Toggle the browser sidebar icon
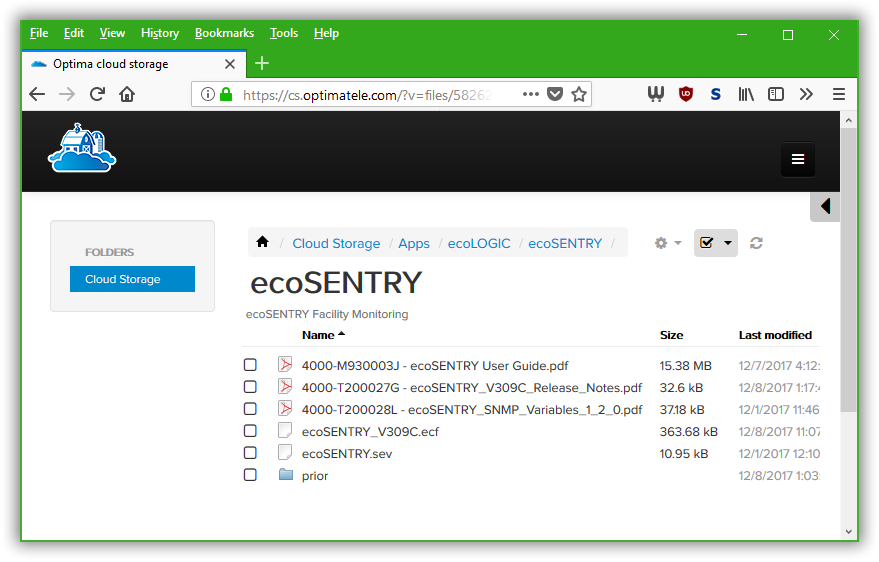 [x=776, y=94]
